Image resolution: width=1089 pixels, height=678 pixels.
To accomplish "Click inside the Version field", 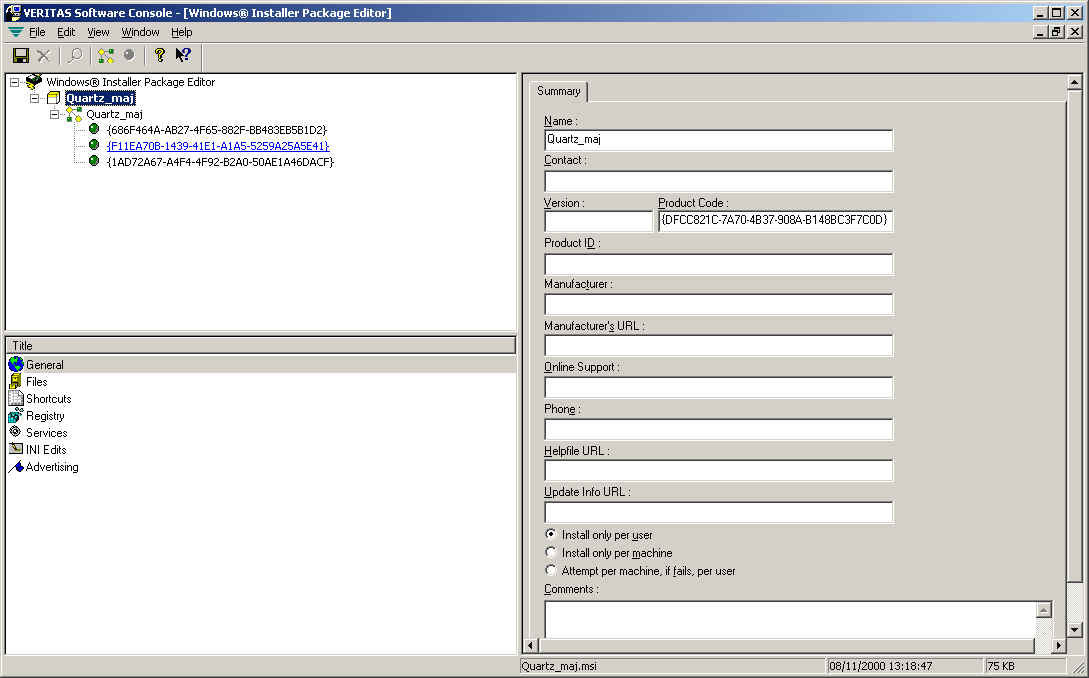I will (x=598, y=221).
